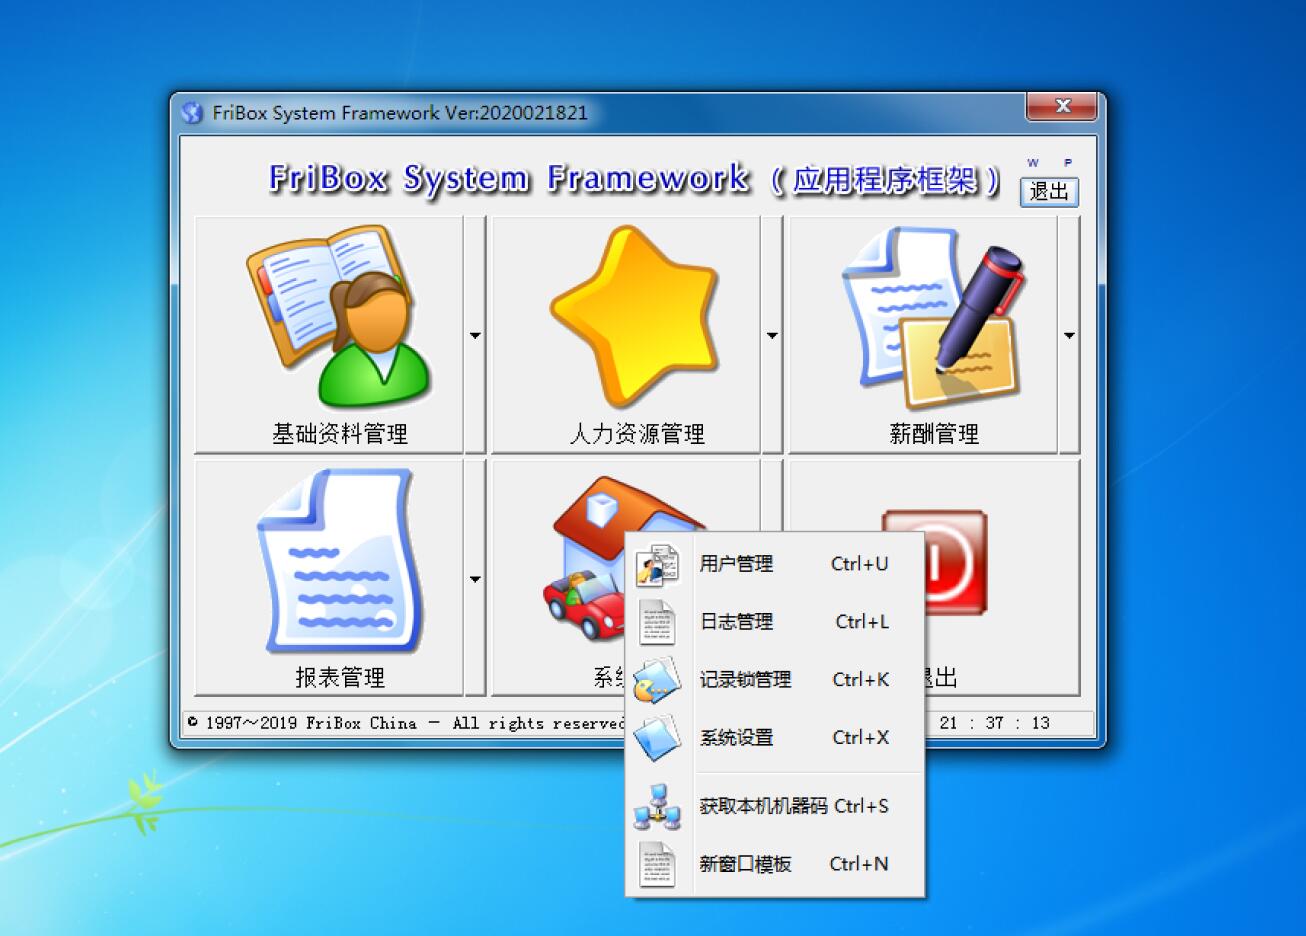Click the FriBox globe icon in title bar
Screen dimensions: 1306x936
tap(192, 113)
